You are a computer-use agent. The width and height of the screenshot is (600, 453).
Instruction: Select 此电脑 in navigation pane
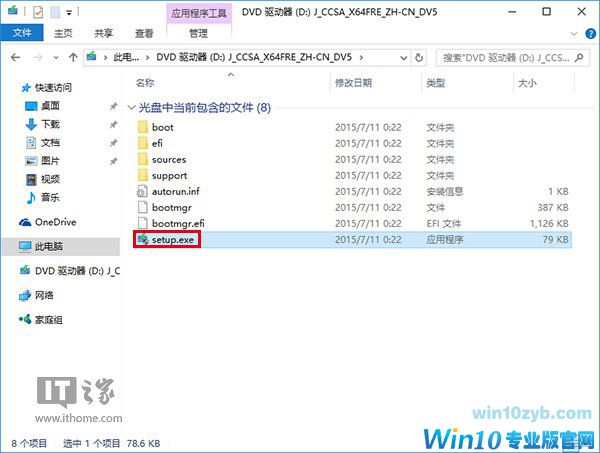point(61,247)
